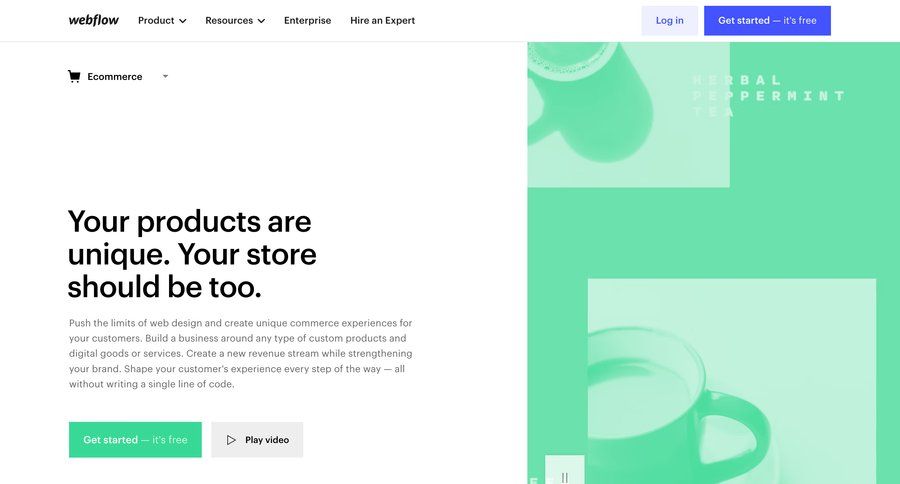The height and width of the screenshot is (484, 900).
Task: Expand the Ecommerce section dropdown arrow
Action: pyautogui.click(x=165, y=76)
